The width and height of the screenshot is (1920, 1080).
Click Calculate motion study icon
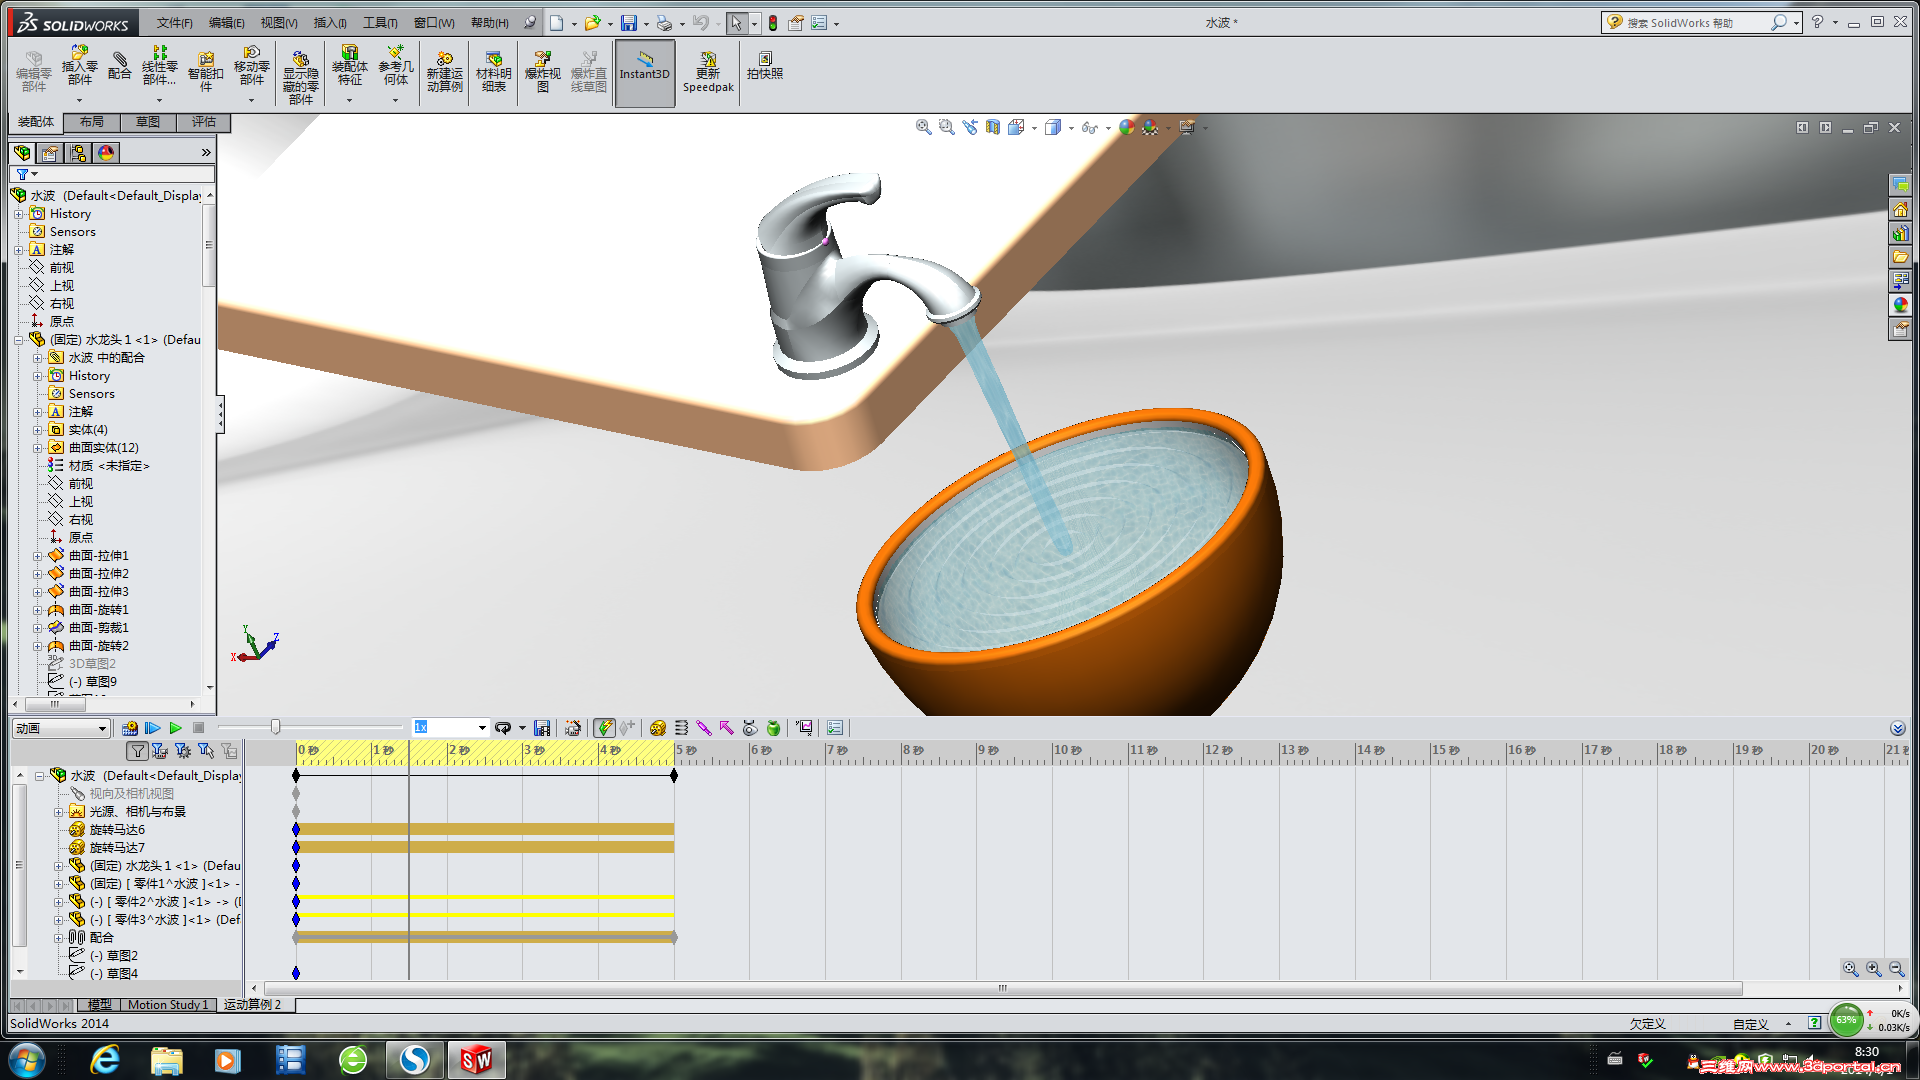(x=130, y=728)
